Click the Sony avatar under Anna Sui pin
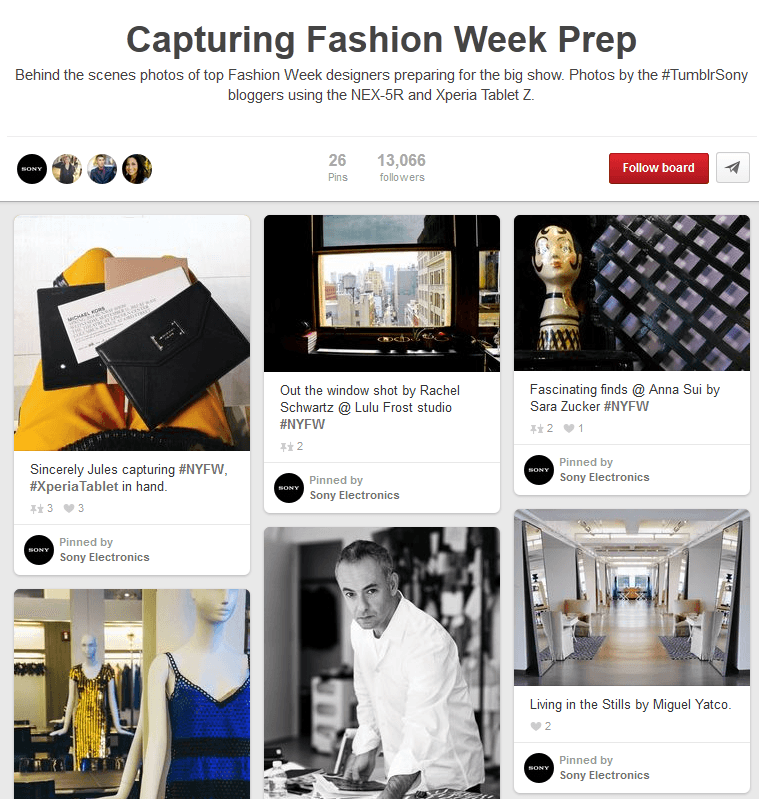This screenshot has width=759, height=799. pyautogui.click(x=539, y=470)
